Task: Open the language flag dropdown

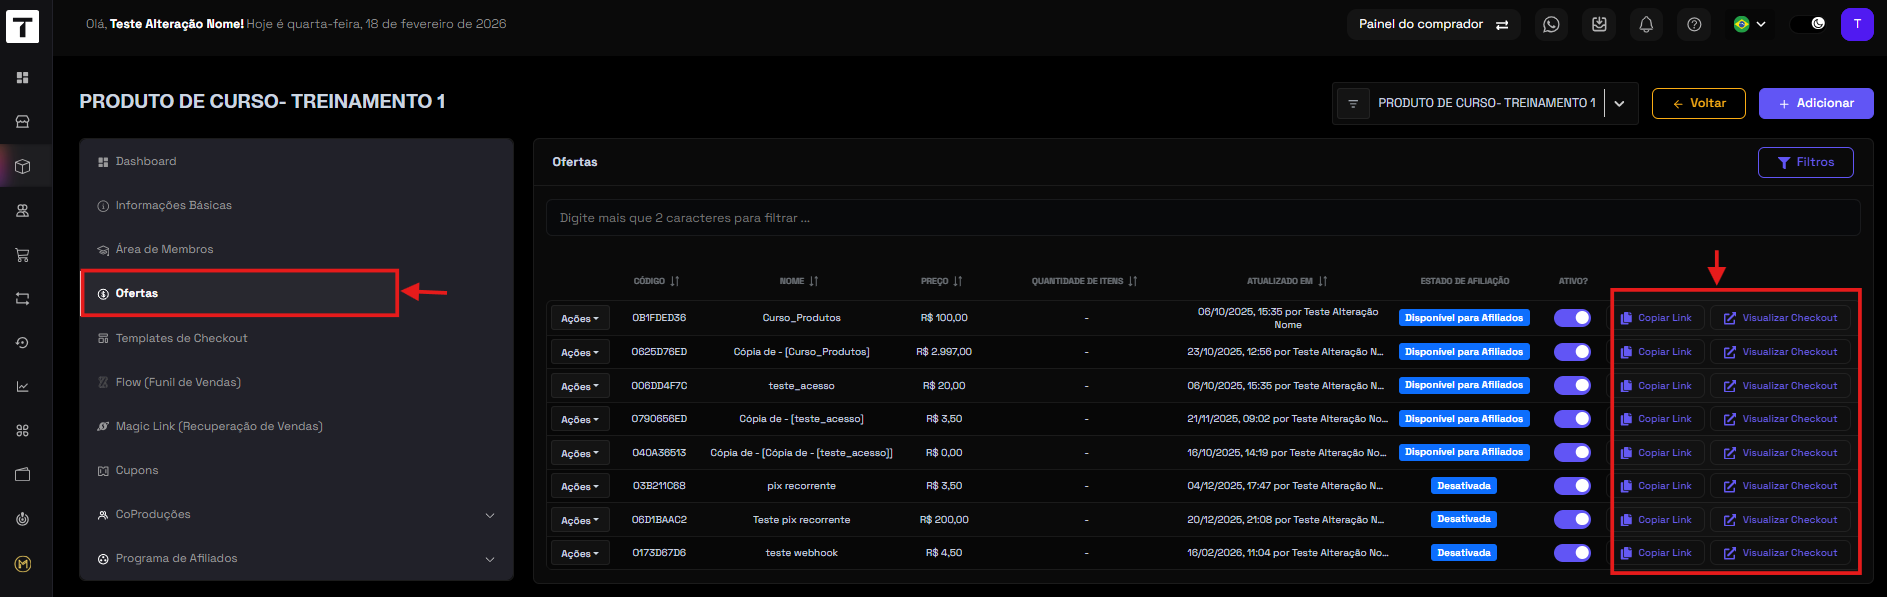Action: [x=1749, y=25]
